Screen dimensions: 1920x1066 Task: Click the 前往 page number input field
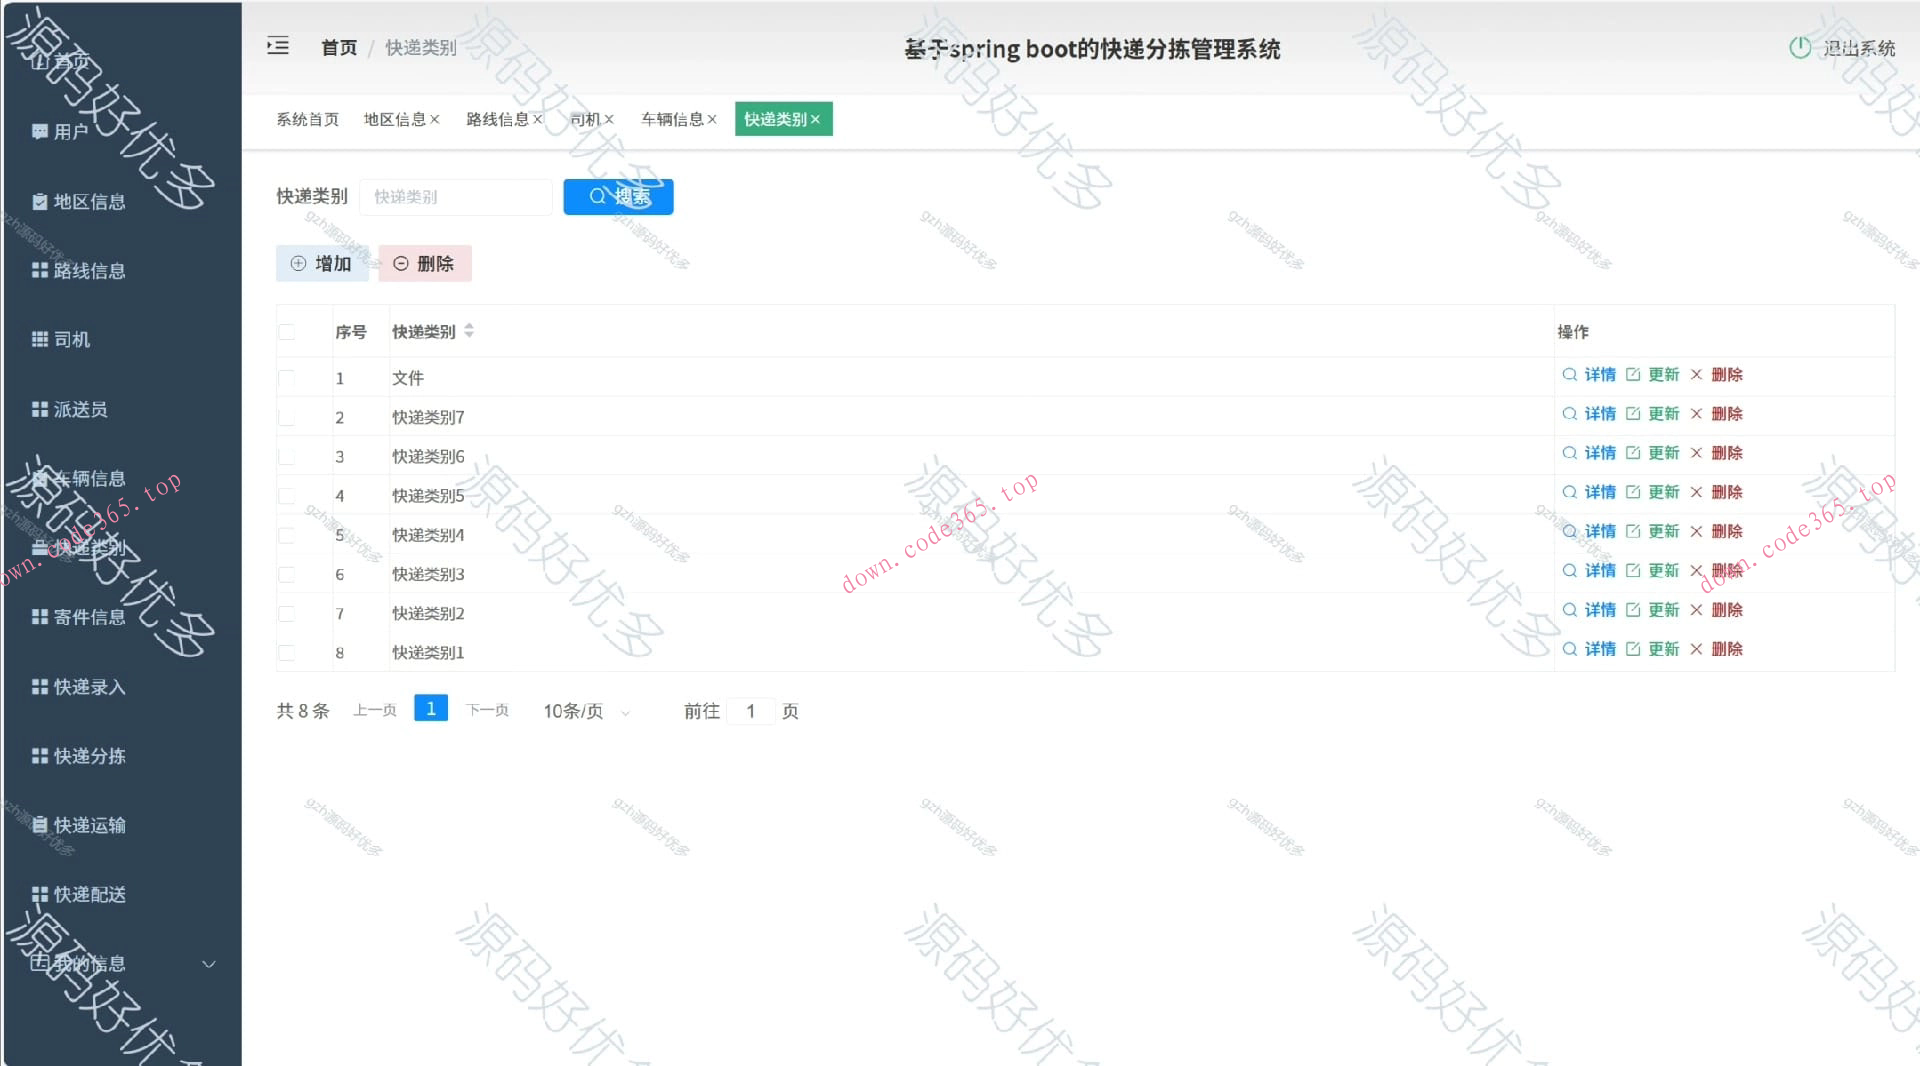751,711
